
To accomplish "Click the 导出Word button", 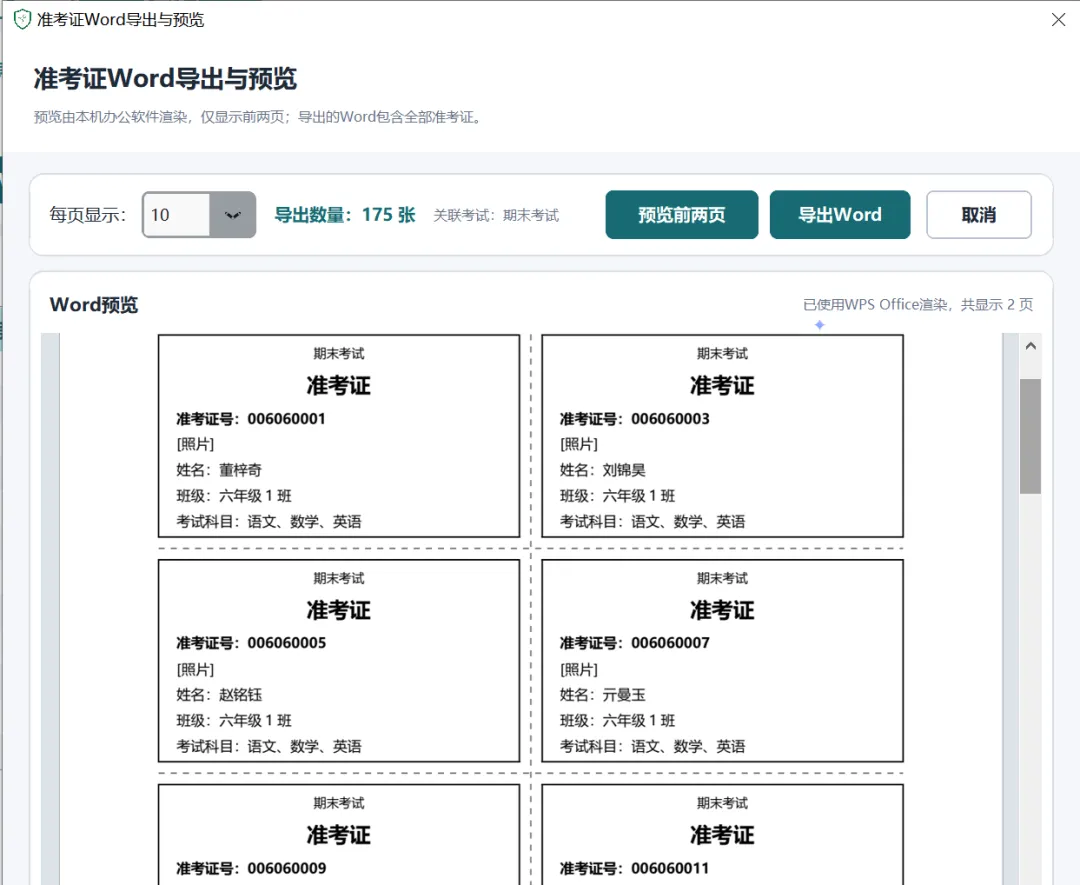I will [840, 215].
